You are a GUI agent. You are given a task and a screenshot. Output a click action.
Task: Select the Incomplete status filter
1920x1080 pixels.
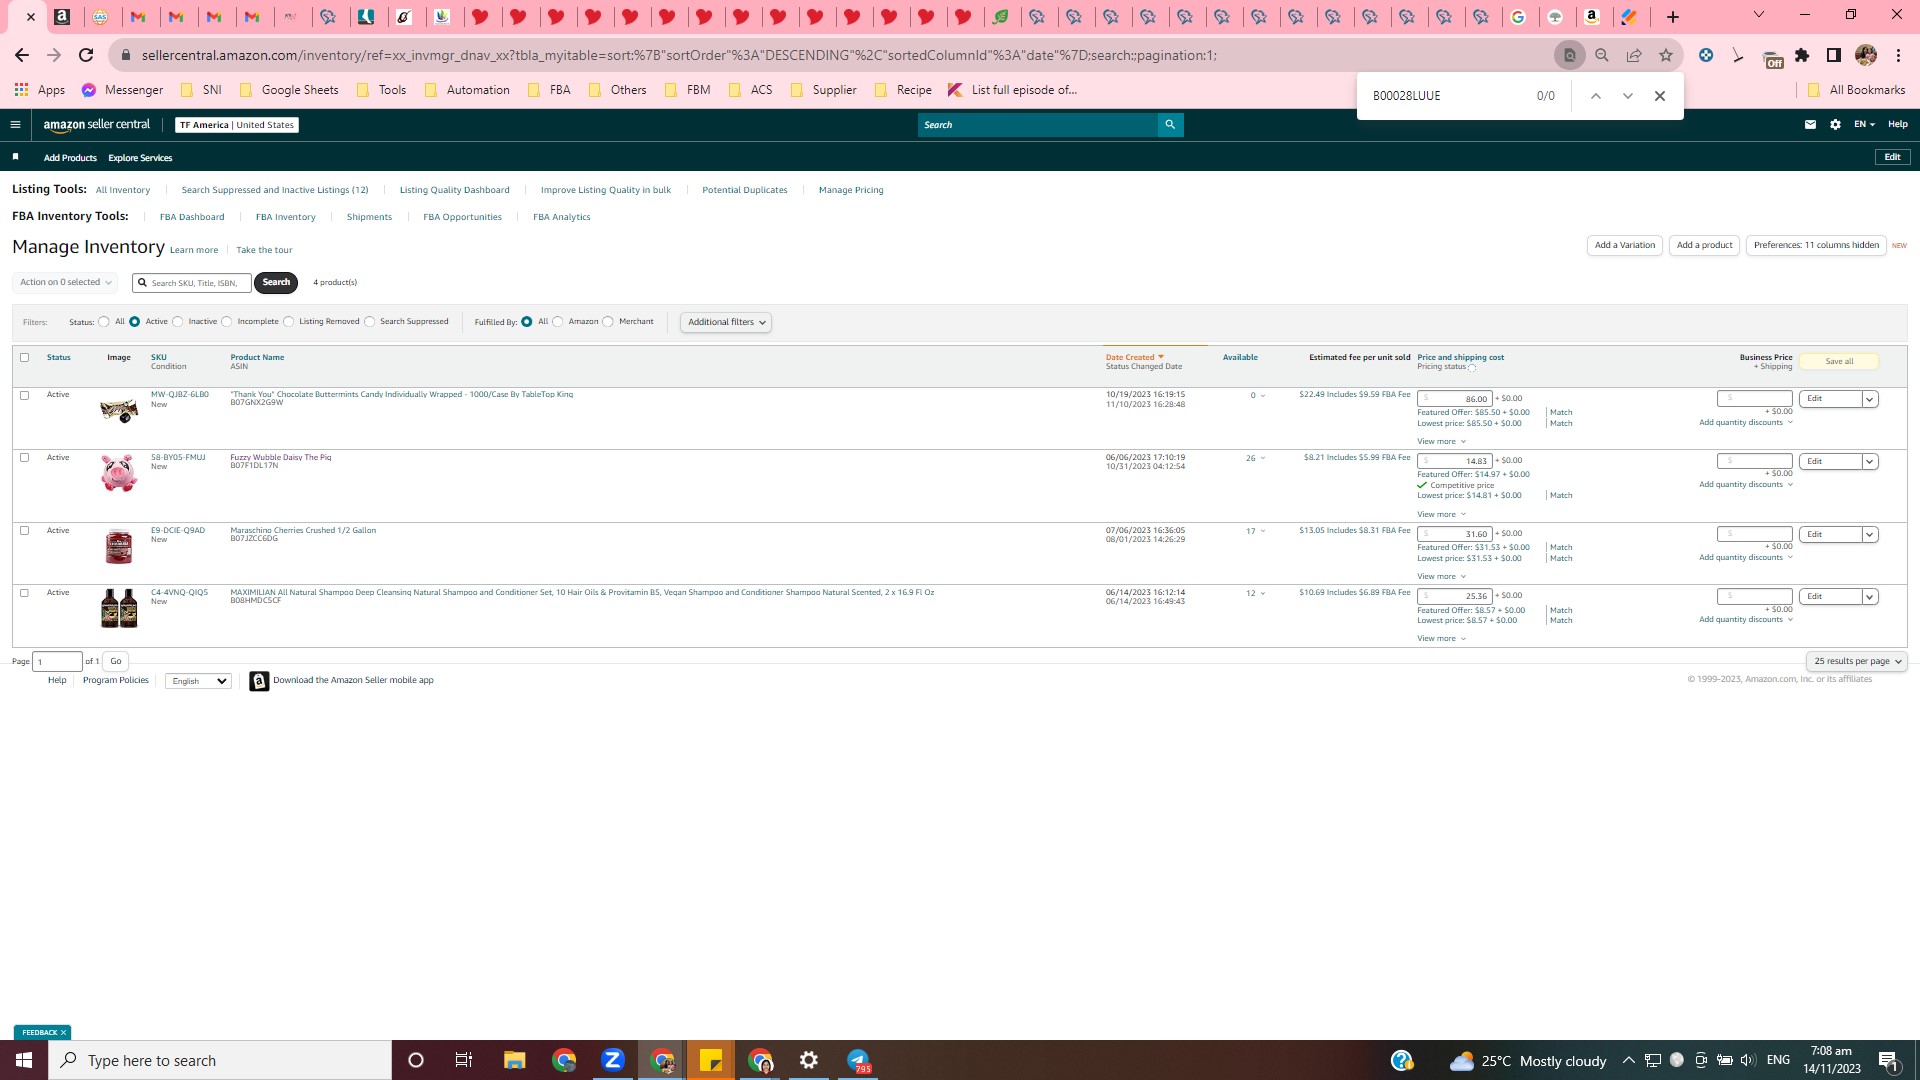pos(227,322)
